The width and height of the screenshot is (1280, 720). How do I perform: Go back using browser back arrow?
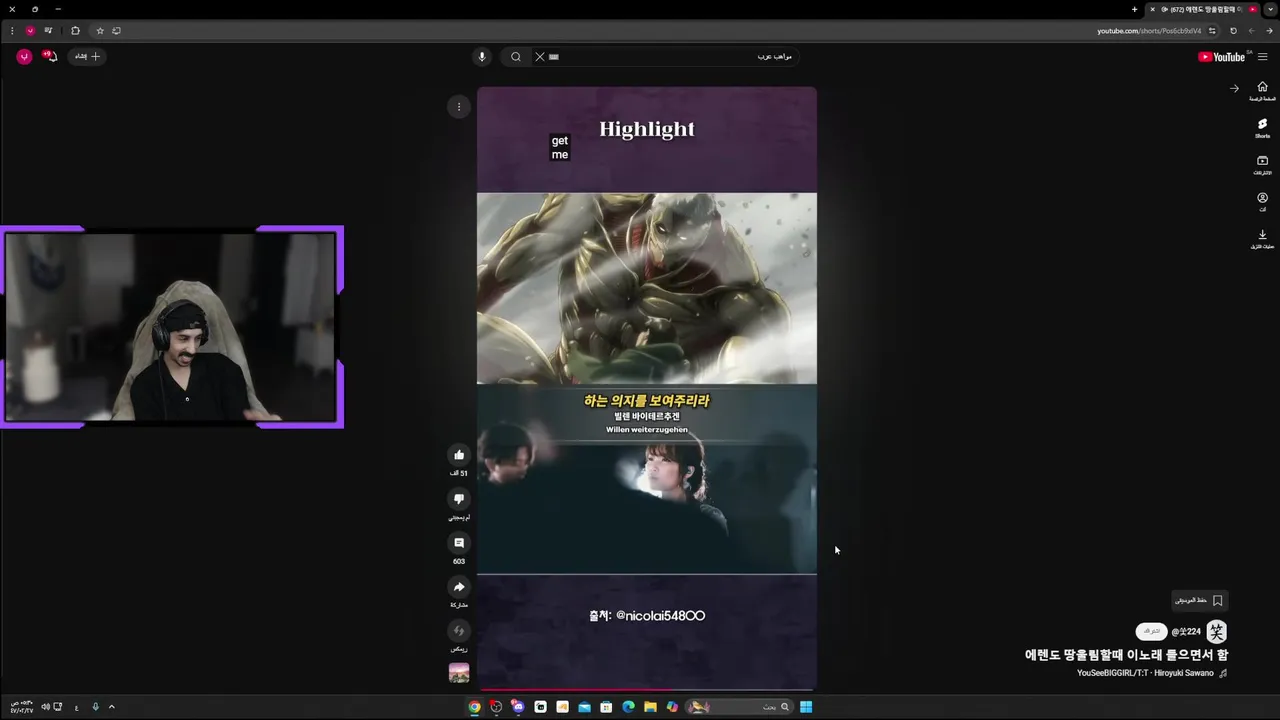point(1269,31)
